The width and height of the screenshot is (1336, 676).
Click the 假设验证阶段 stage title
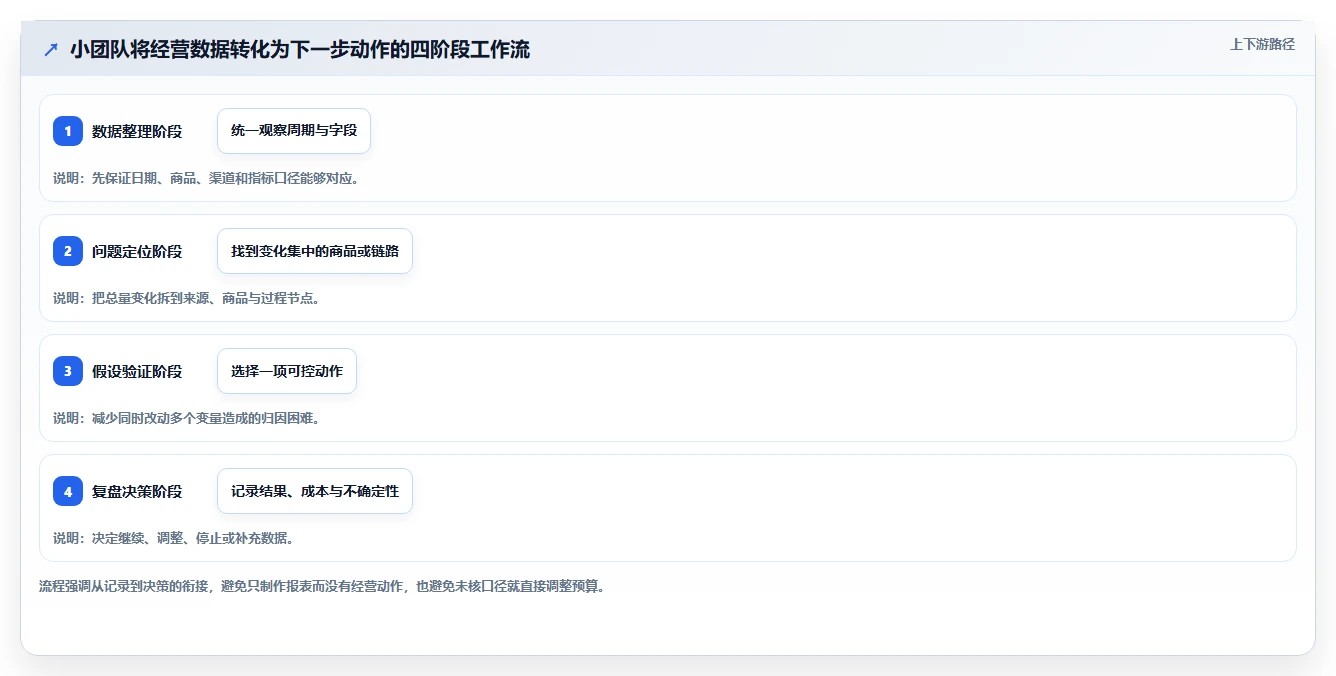[x=137, y=371]
